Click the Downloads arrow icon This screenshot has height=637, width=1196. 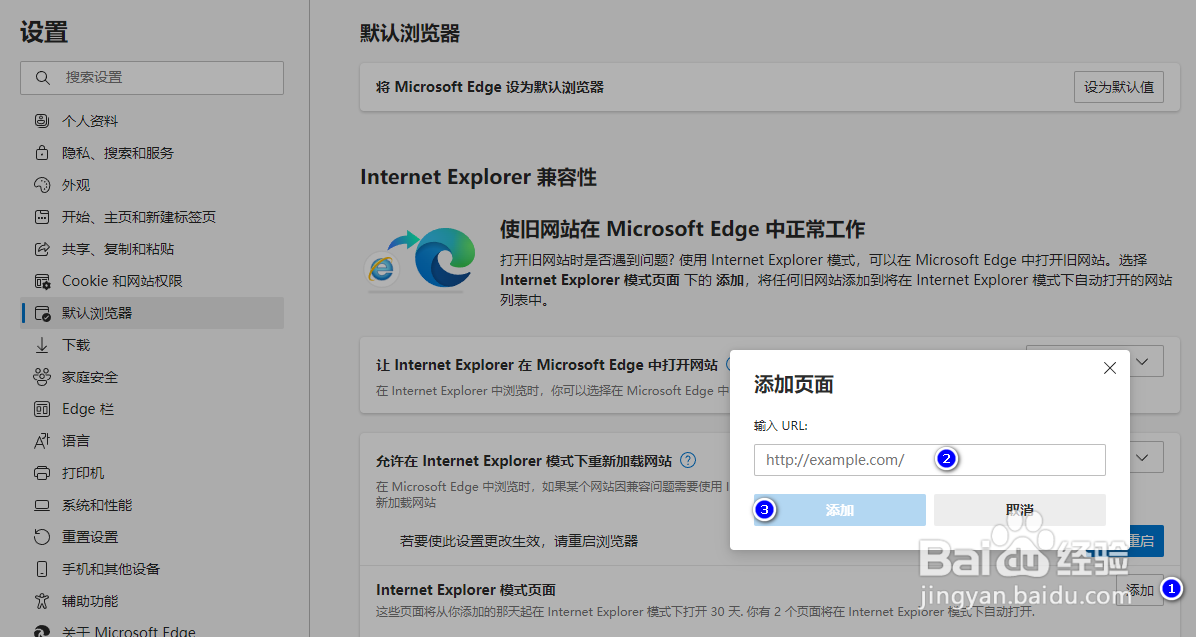42,345
